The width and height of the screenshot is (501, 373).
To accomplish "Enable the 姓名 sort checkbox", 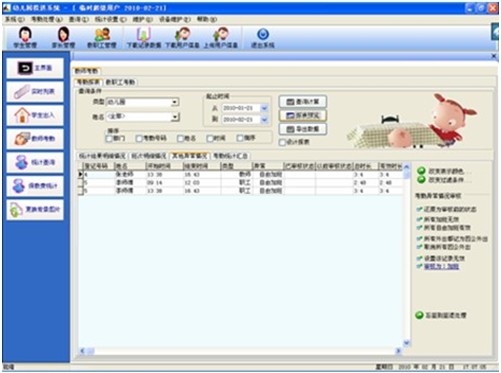I will [181, 138].
